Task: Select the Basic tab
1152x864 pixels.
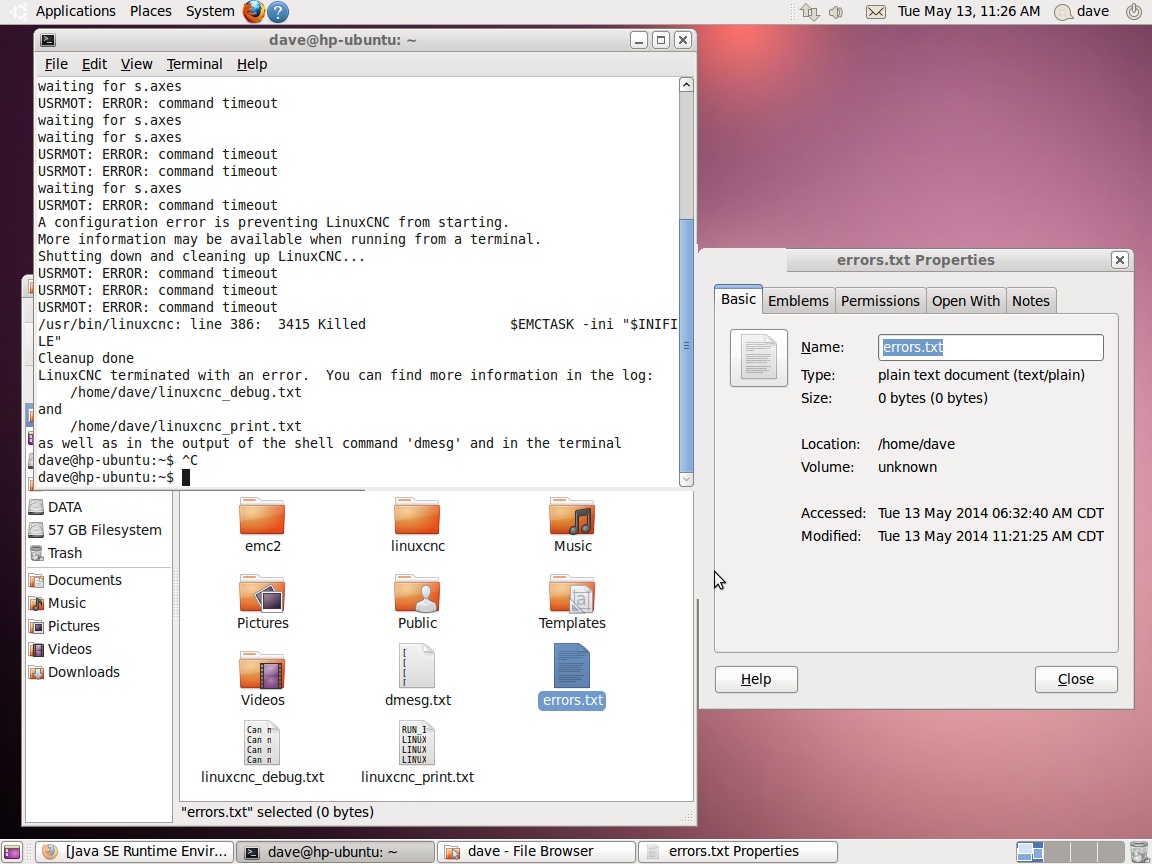Action: tap(738, 299)
